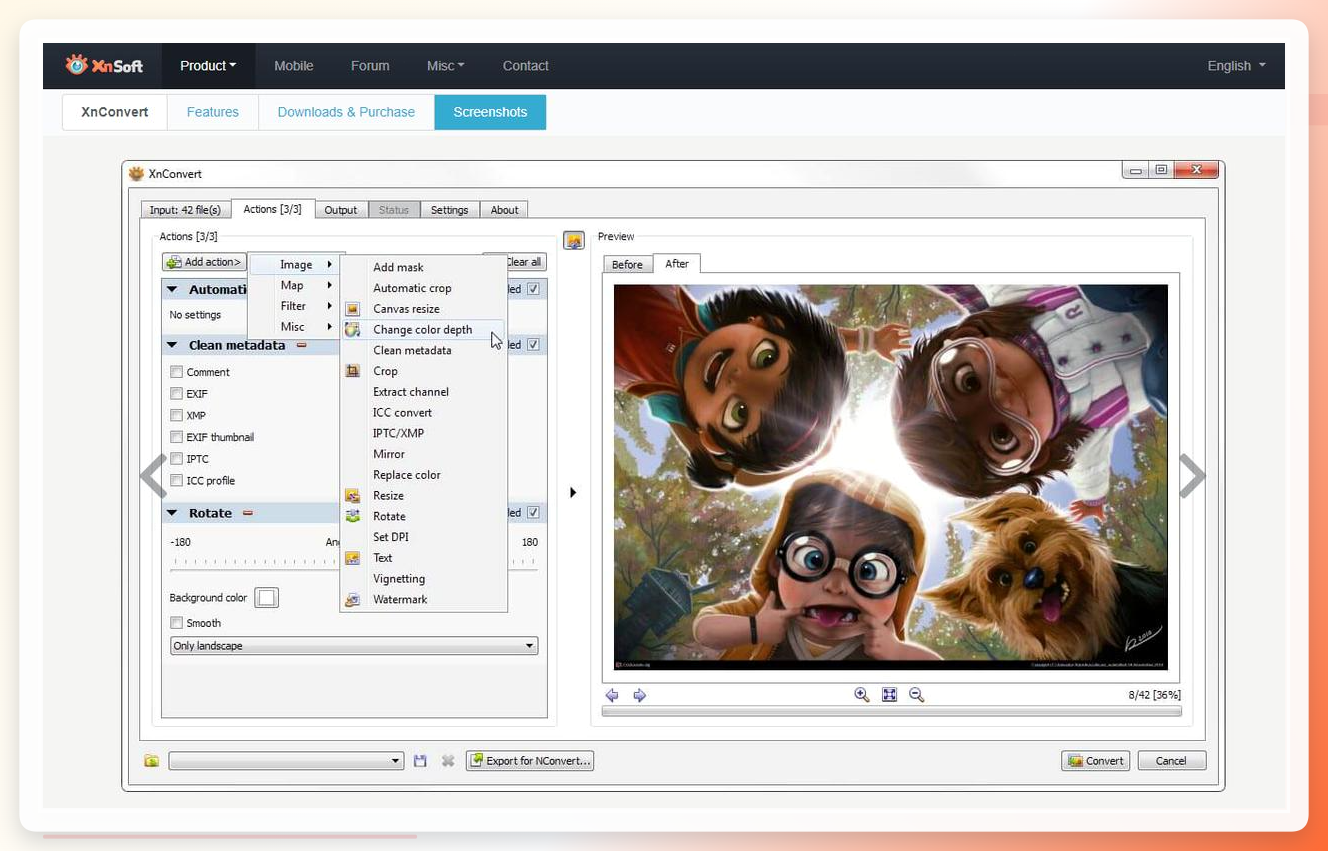
Task: Show next website screenshot with right chevron
Action: coord(1193,476)
